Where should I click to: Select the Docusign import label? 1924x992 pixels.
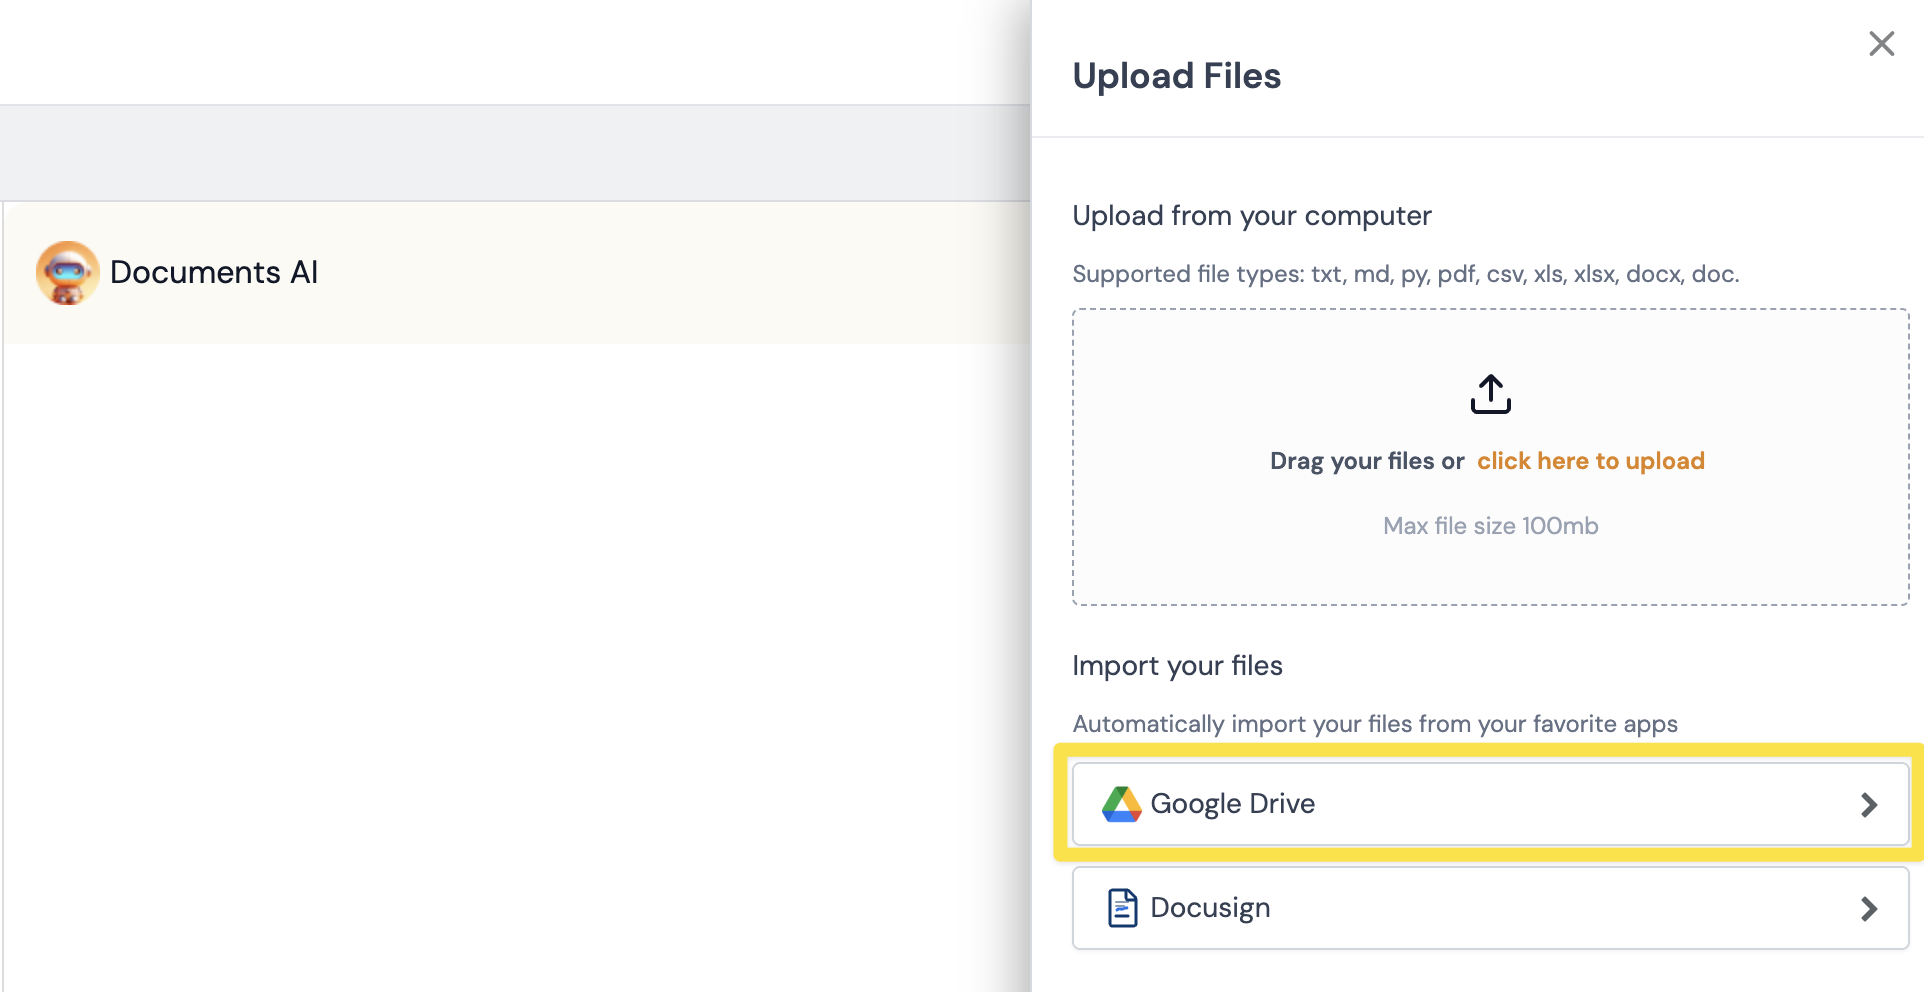coord(1210,908)
